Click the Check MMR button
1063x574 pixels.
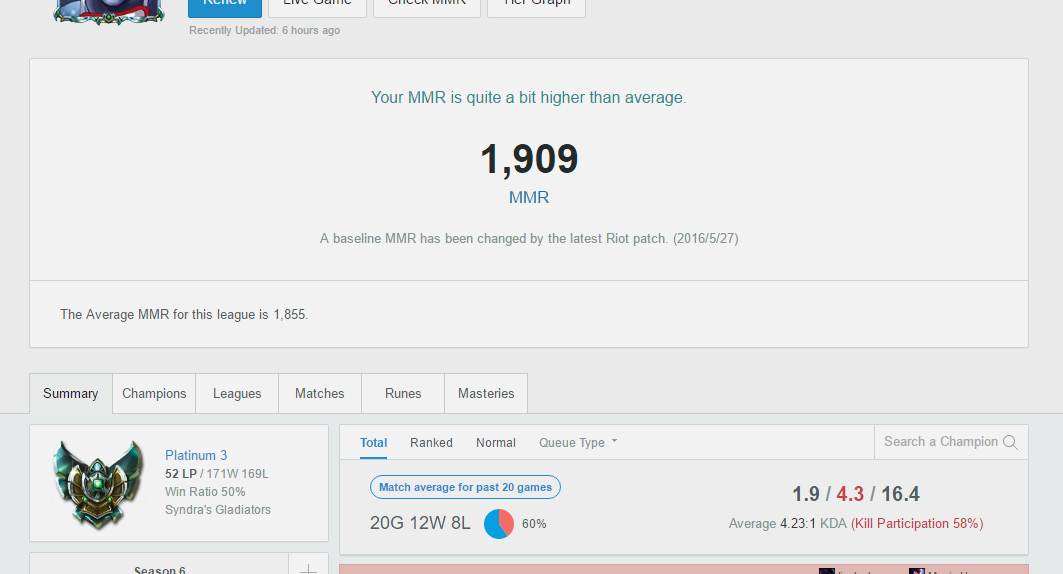(427, 7)
